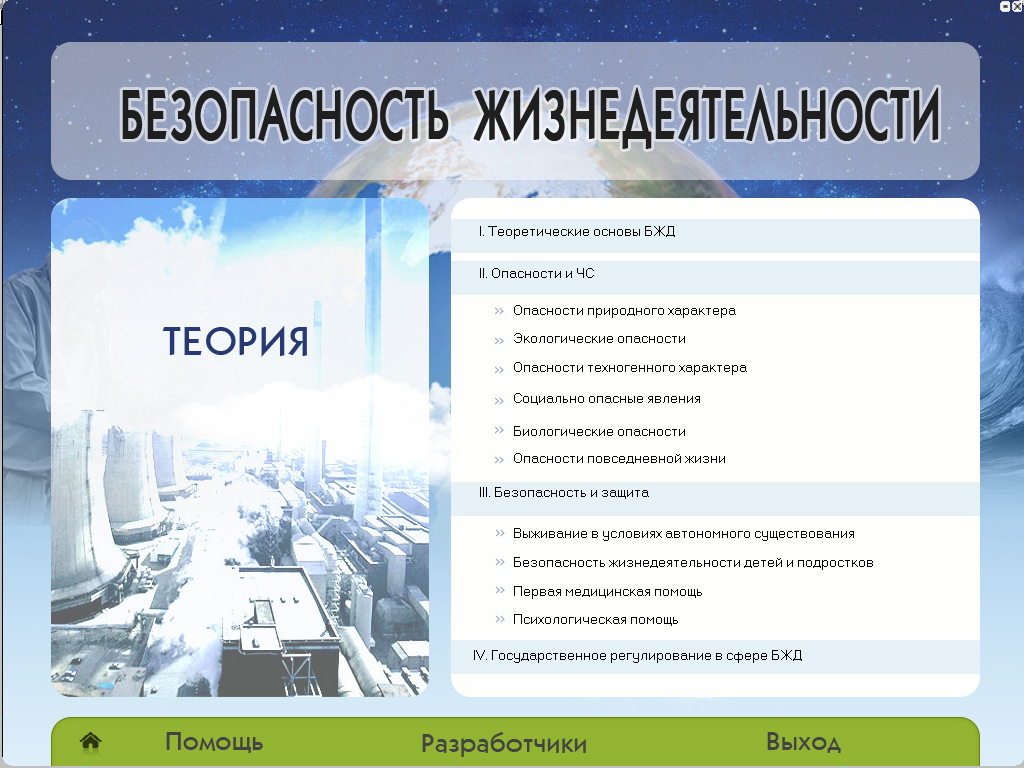Open IV. Государственное регулирование в сфере БЖД

coord(715,656)
